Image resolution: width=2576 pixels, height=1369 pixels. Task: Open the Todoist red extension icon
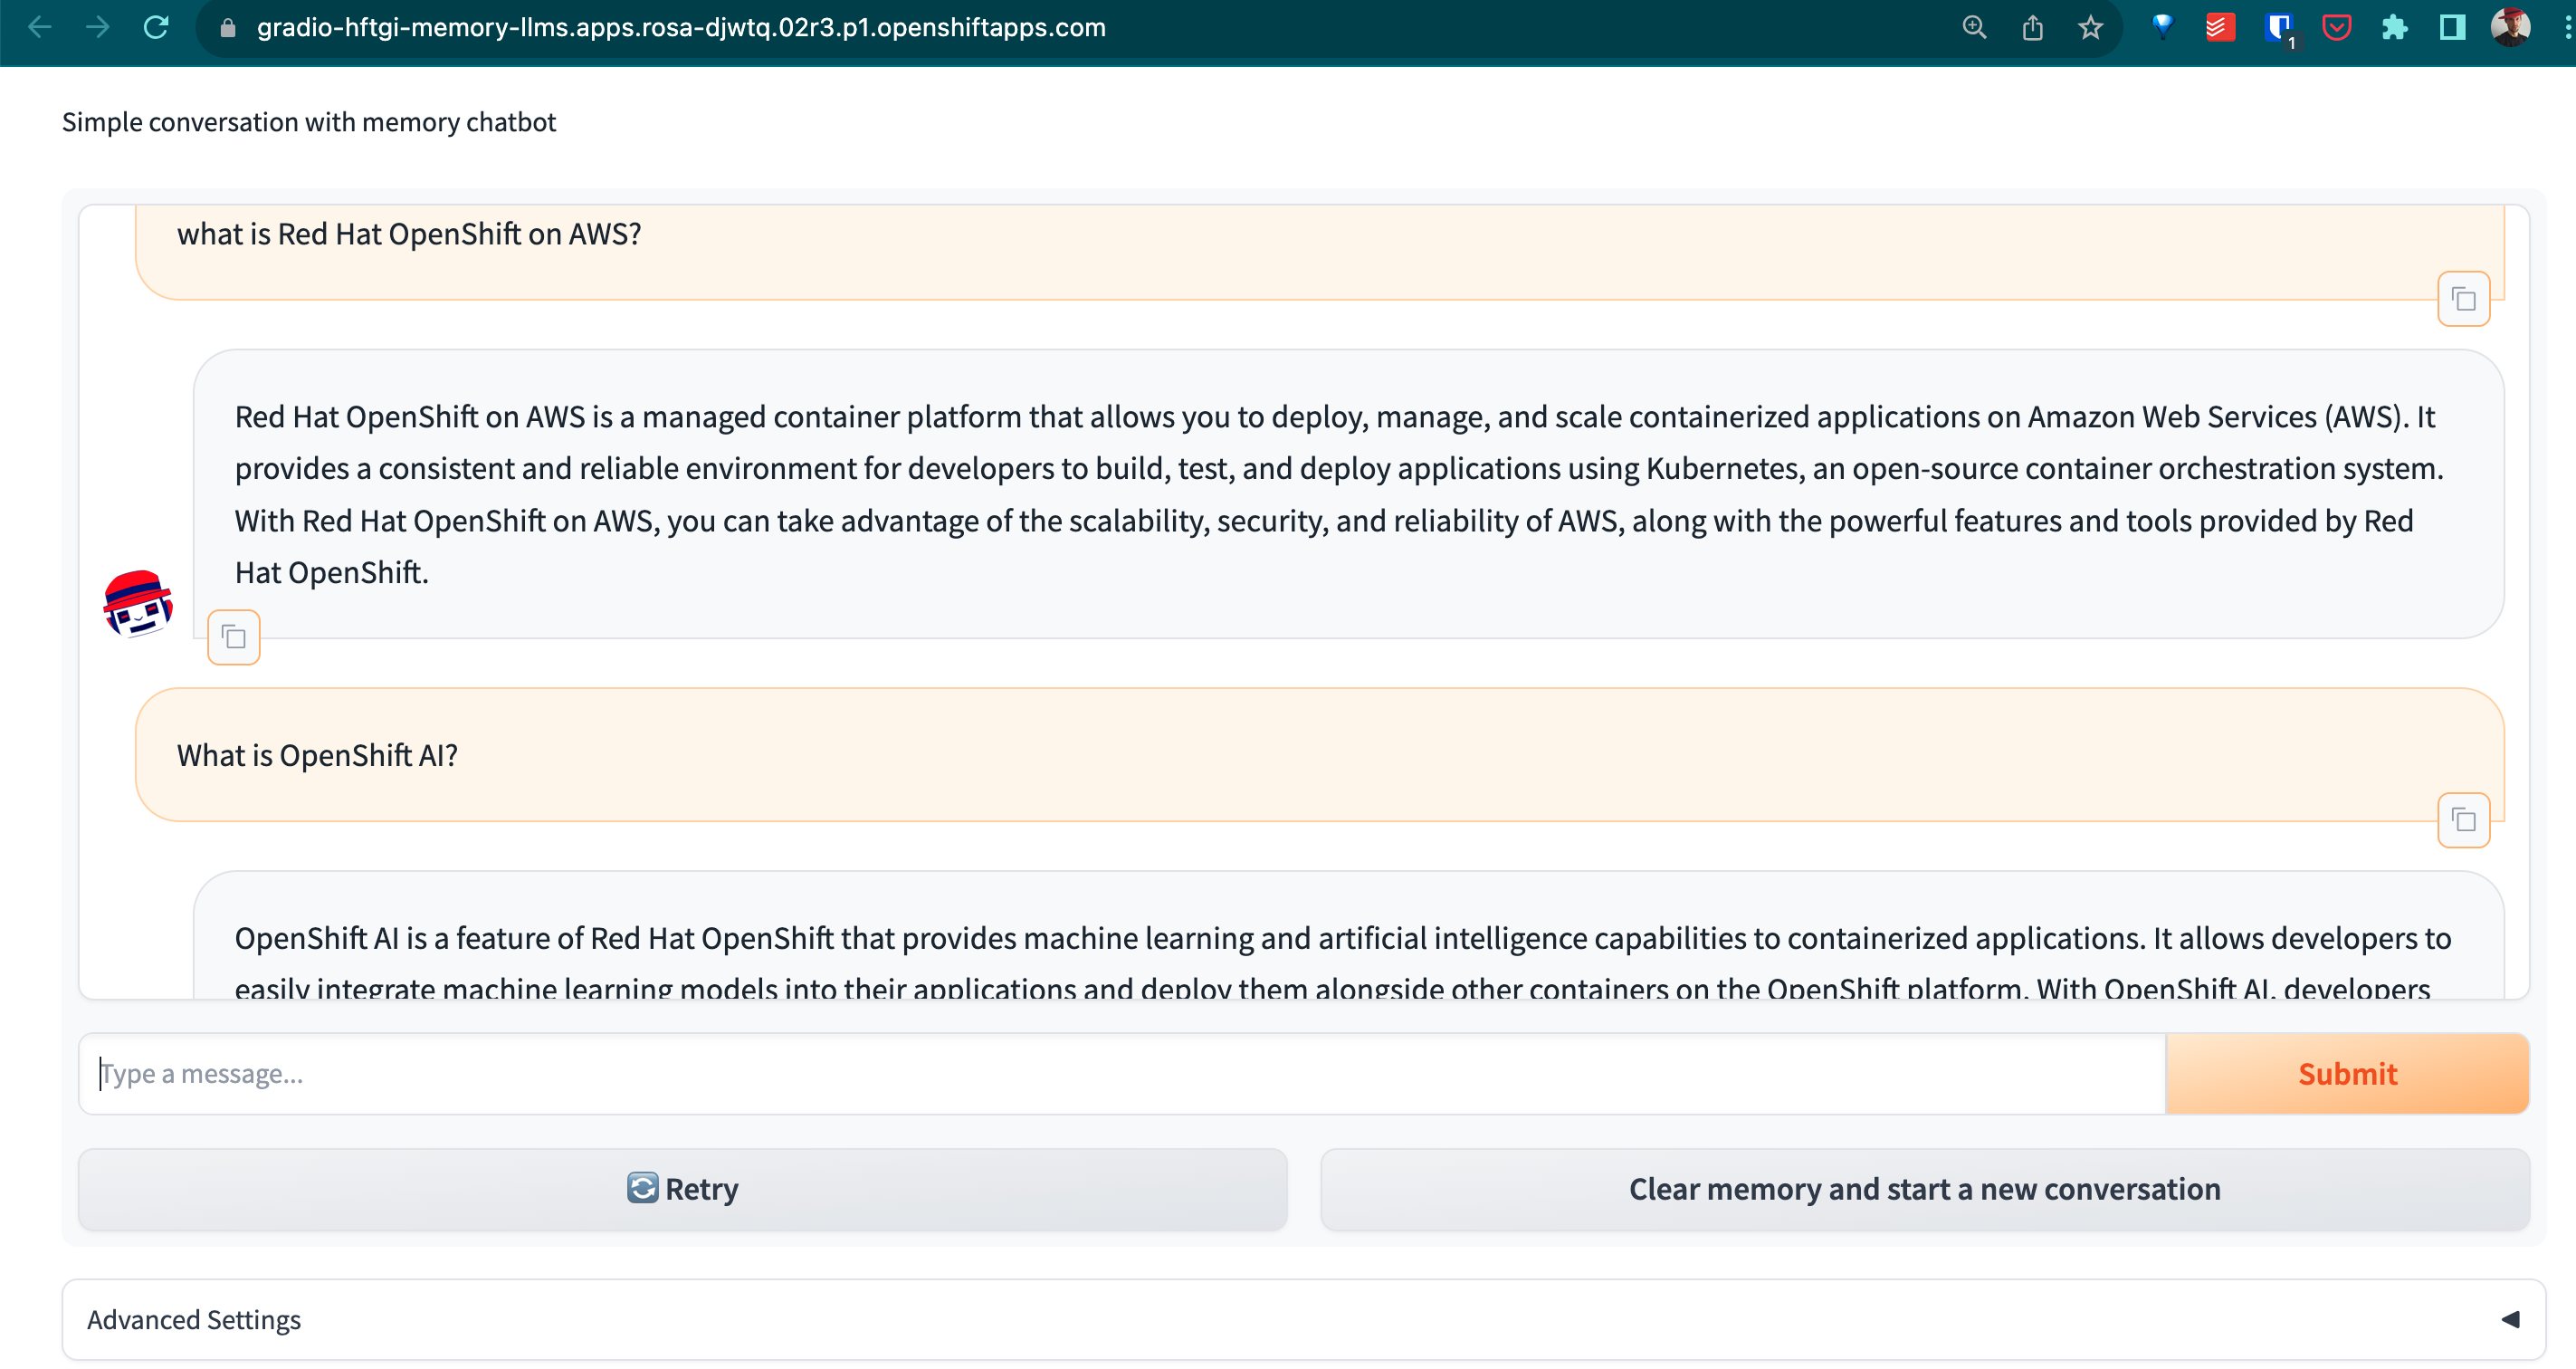(x=2220, y=27)
